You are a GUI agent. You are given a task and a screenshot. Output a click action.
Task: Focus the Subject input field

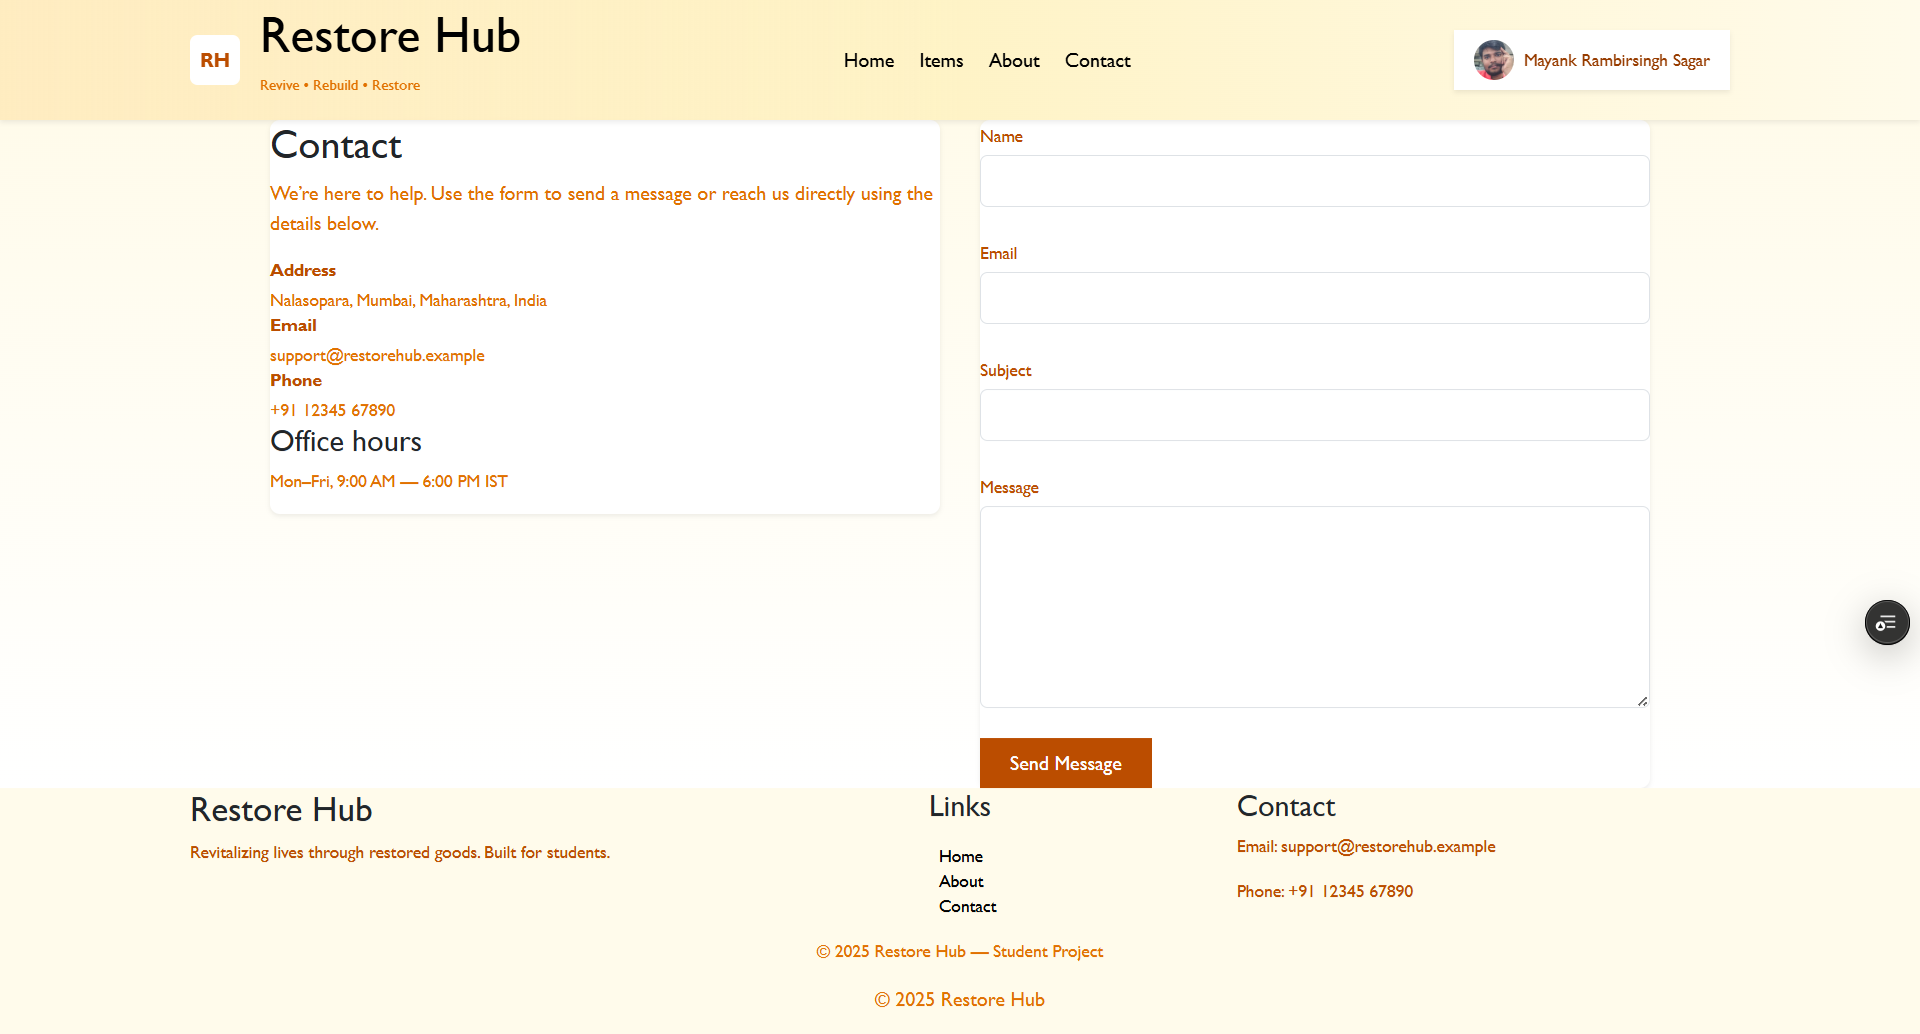(x=1314, y=415)
